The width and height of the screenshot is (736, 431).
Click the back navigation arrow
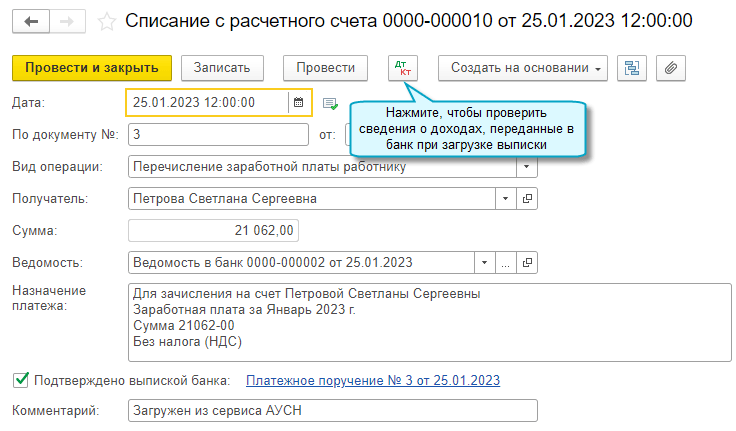[x=31, y=20]
